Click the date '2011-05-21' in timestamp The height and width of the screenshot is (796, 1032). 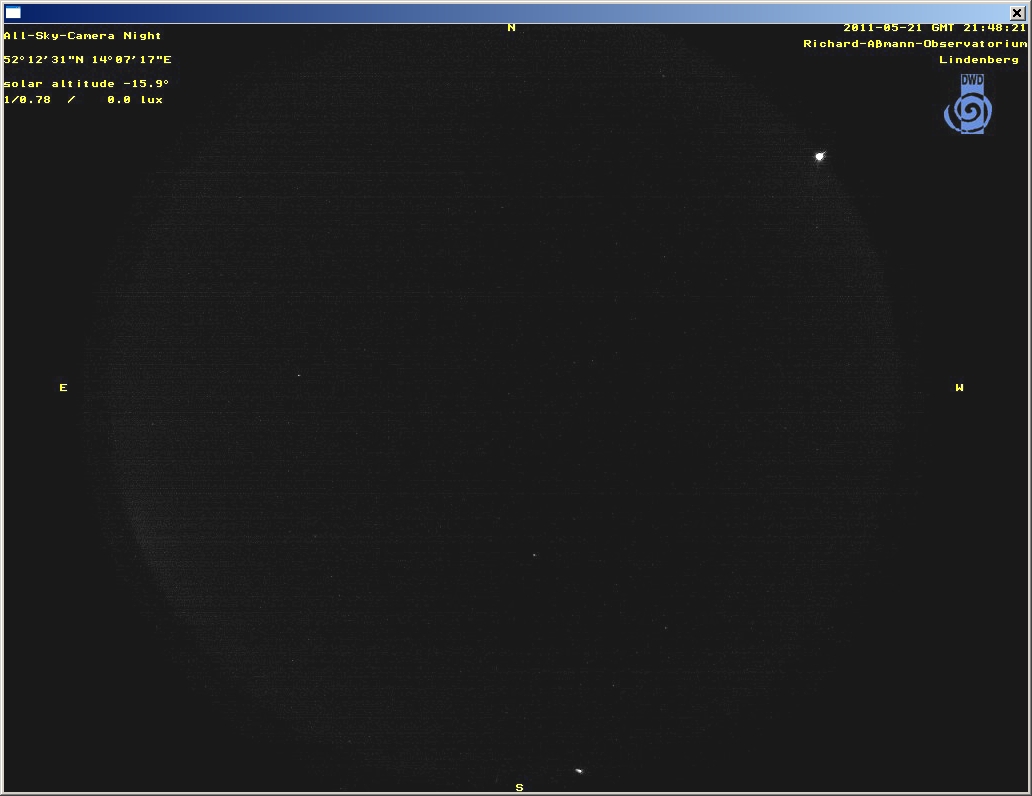click(x=883, y=28)
